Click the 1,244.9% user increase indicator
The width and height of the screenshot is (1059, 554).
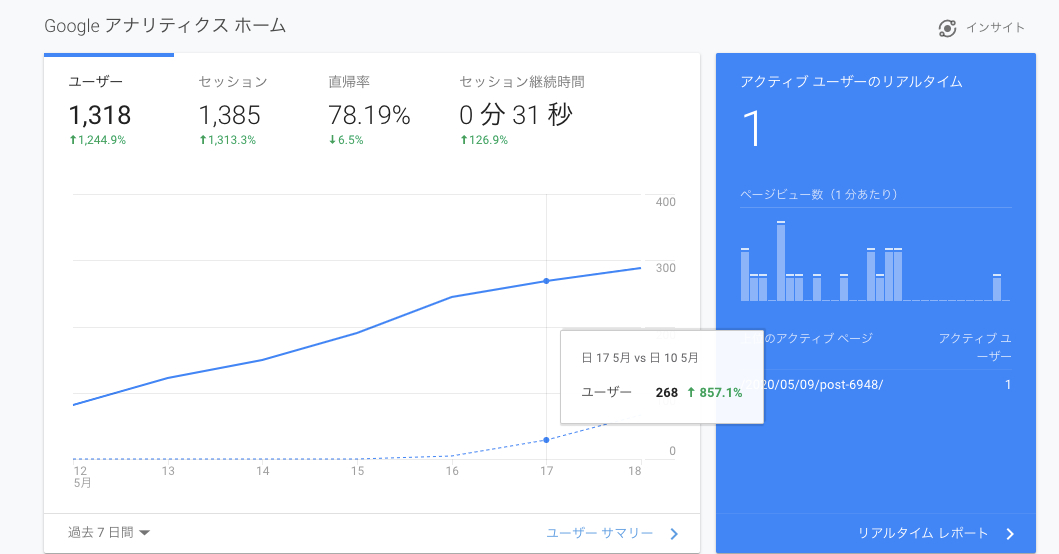[97, 140]
